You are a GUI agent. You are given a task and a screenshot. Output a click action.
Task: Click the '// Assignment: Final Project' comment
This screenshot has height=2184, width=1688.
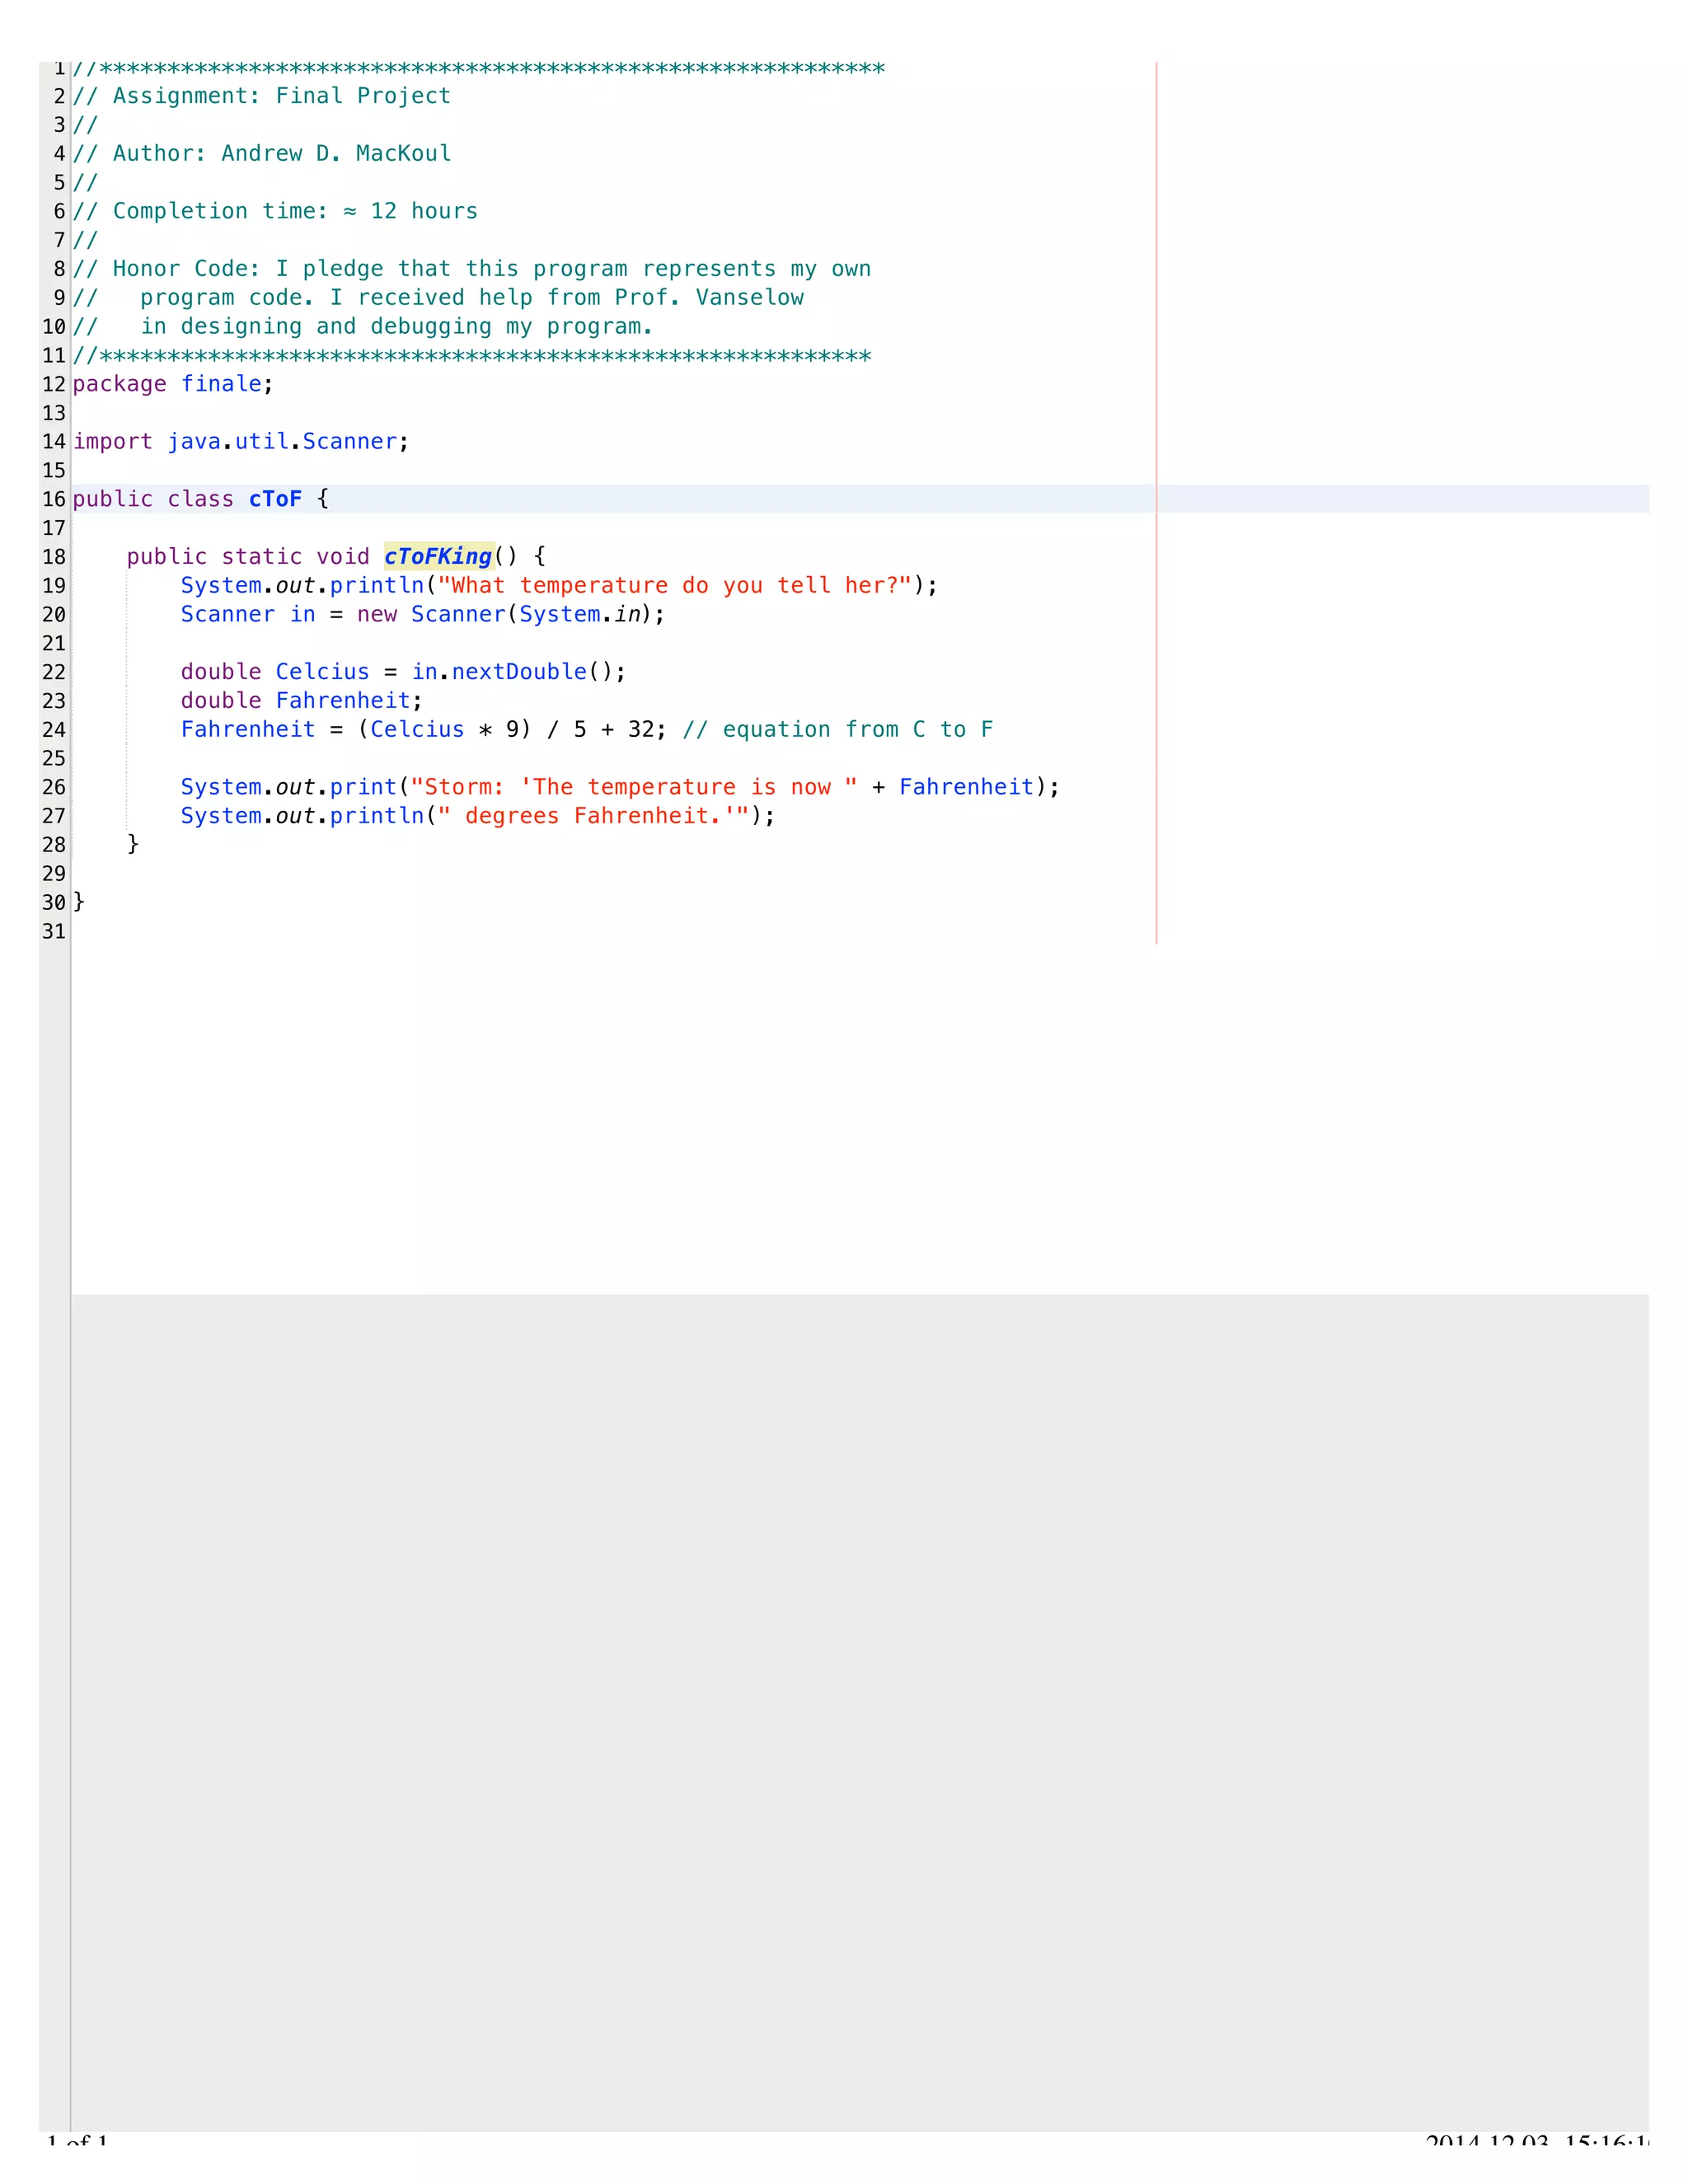(262, 96)
